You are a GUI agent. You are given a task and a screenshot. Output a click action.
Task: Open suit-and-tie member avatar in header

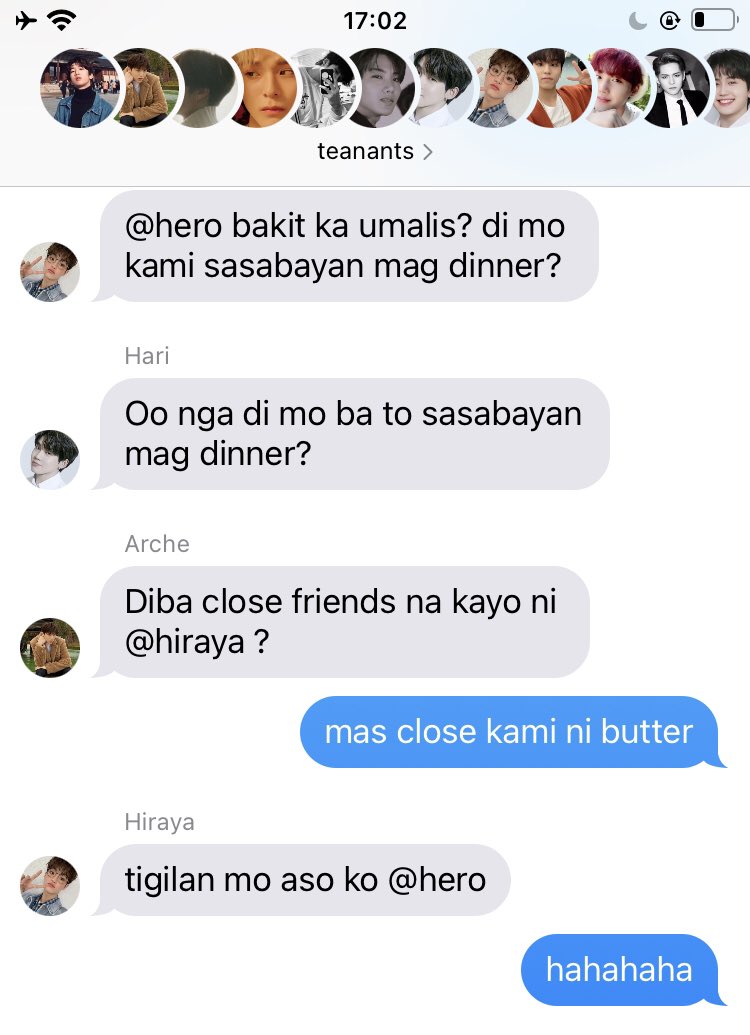click(x=677, y=88)
